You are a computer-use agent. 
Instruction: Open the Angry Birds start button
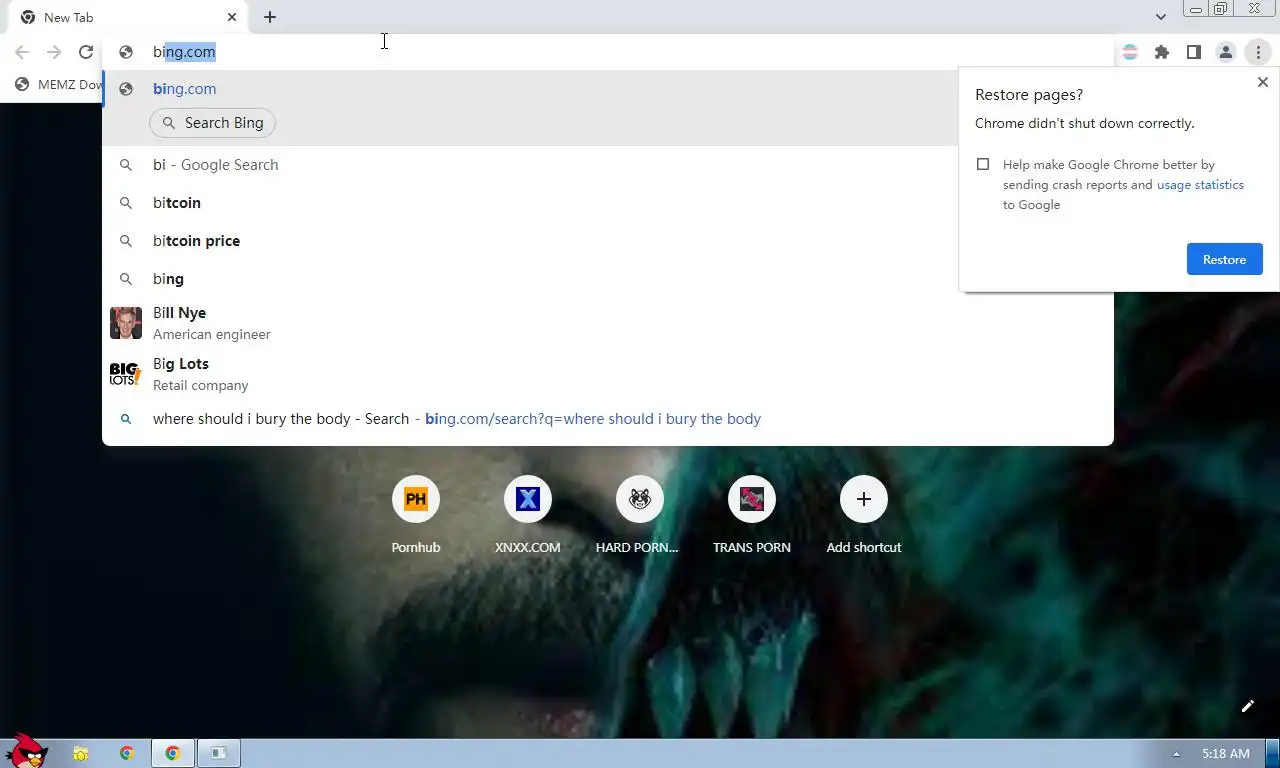pos(26,751)
